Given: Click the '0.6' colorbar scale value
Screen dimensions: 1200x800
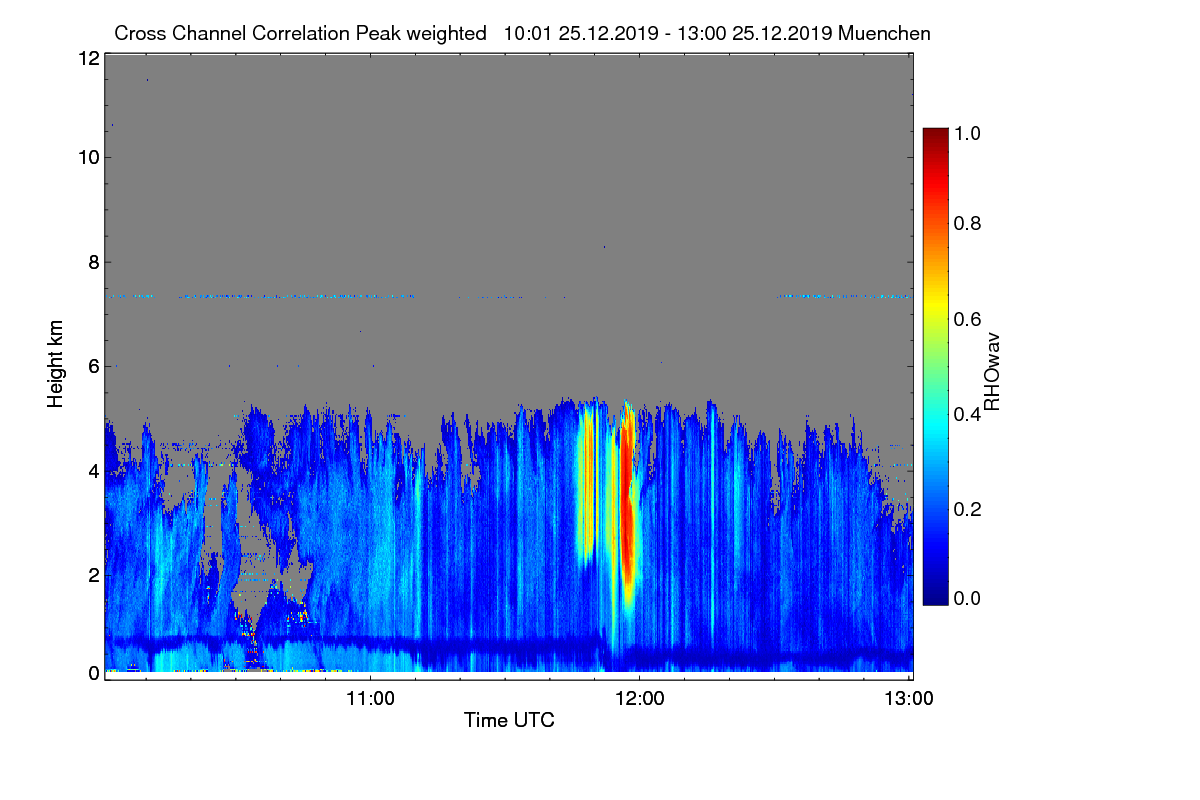Looking at the screenshot, I should click(969, 319).
